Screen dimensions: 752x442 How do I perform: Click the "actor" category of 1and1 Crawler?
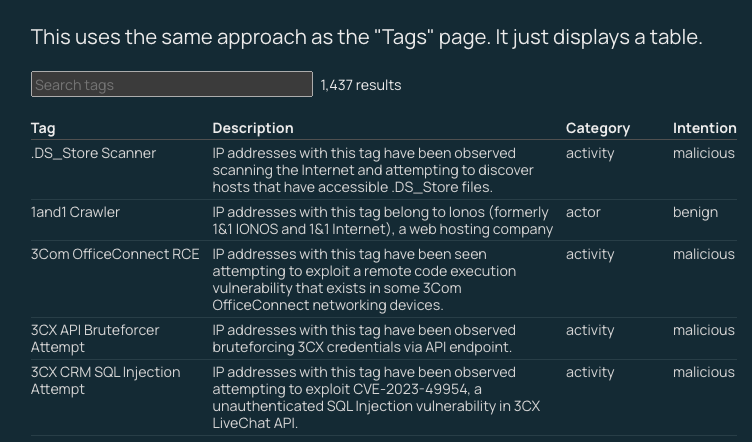(583, 212)
